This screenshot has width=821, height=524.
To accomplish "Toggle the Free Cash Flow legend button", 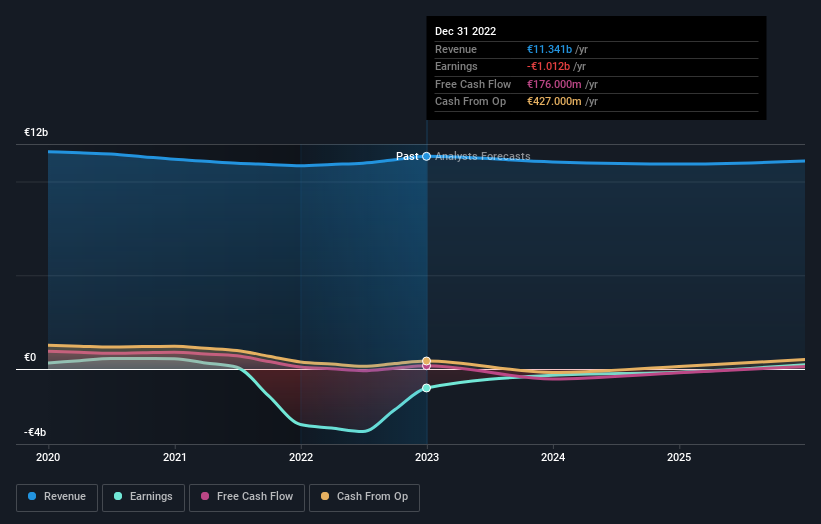I will pos(247,497).
